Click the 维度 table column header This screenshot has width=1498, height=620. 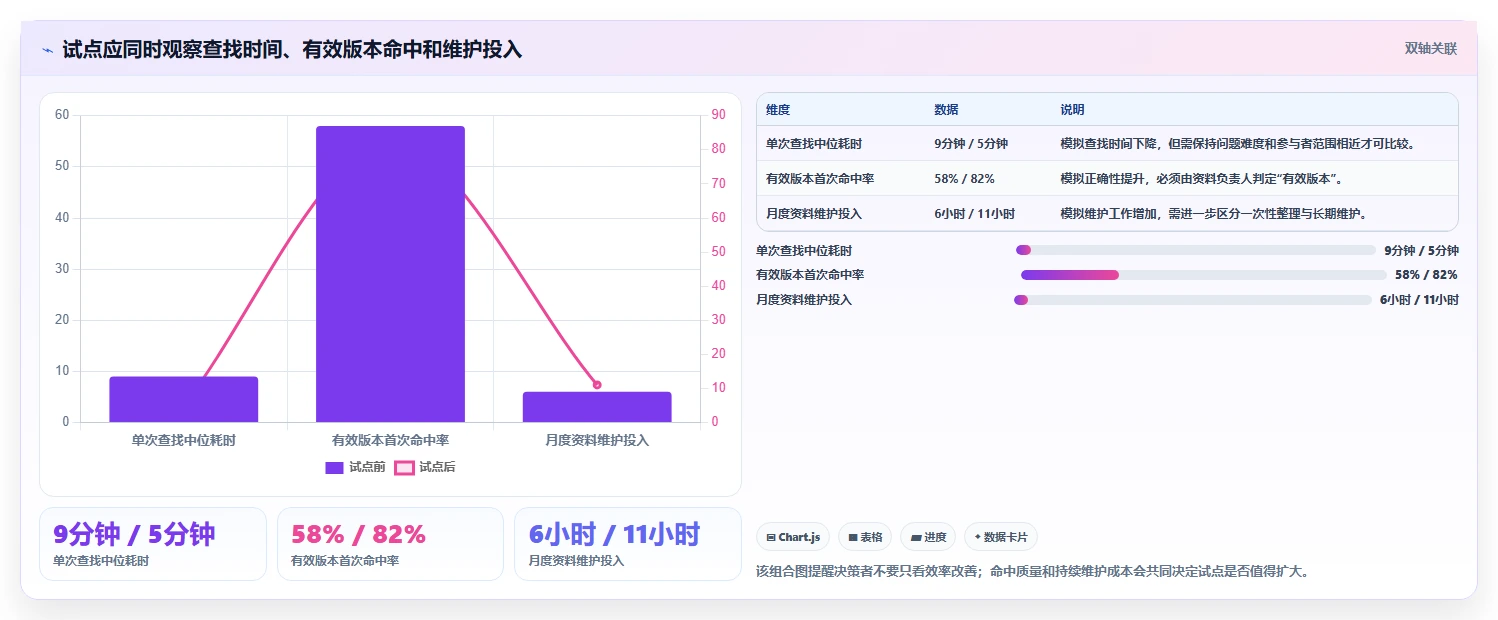[778, 110]
